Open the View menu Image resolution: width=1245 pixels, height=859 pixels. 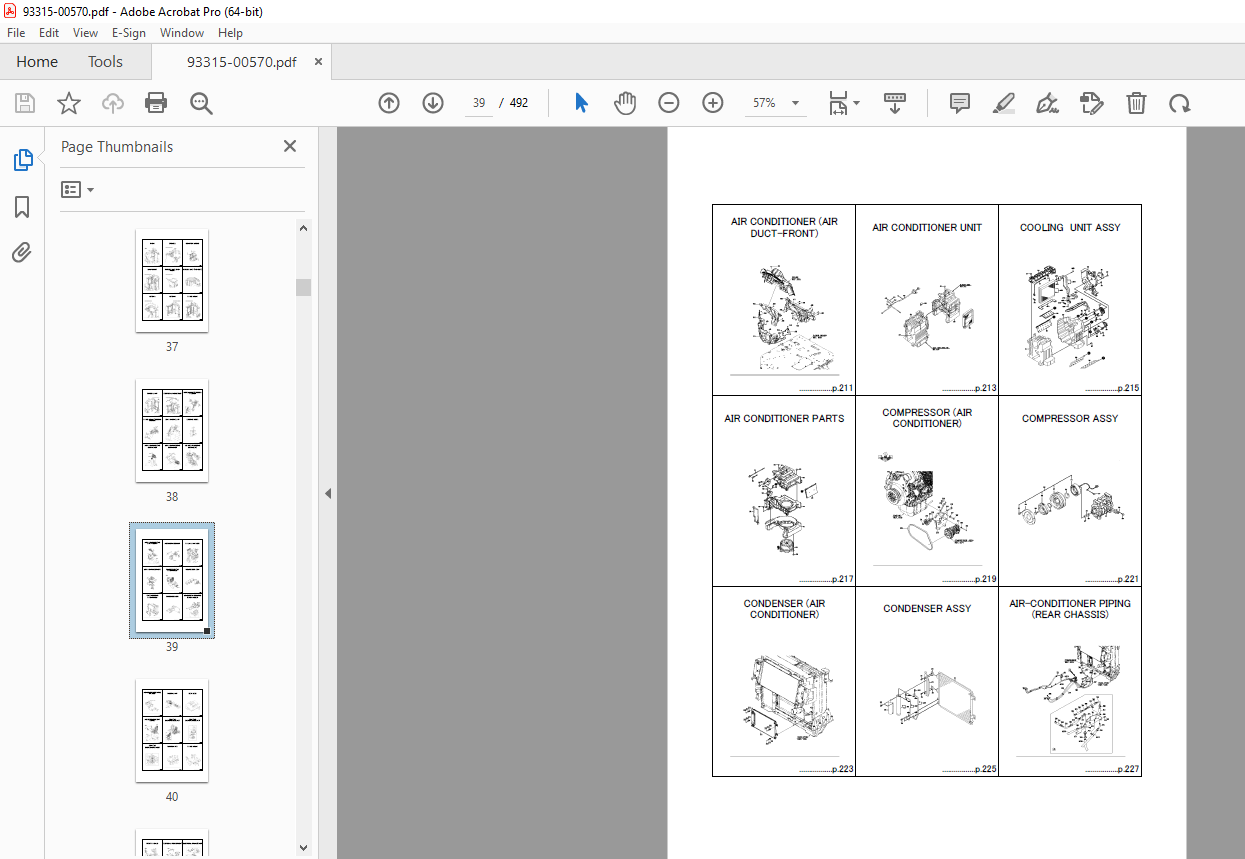(x=85, y=33)
